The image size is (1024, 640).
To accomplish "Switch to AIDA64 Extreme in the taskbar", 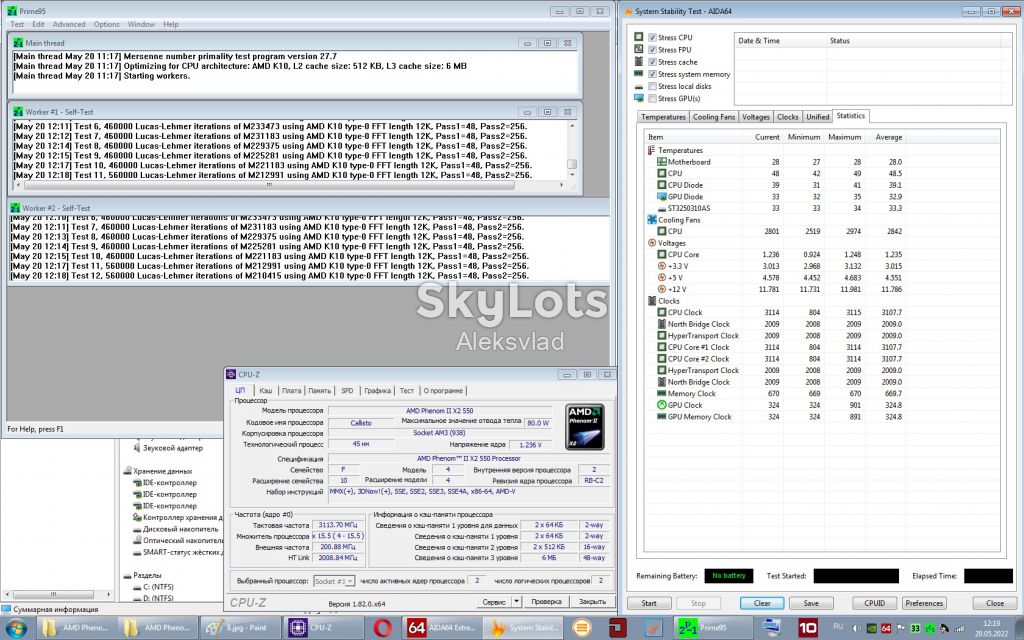I will [x=443, y=628].
